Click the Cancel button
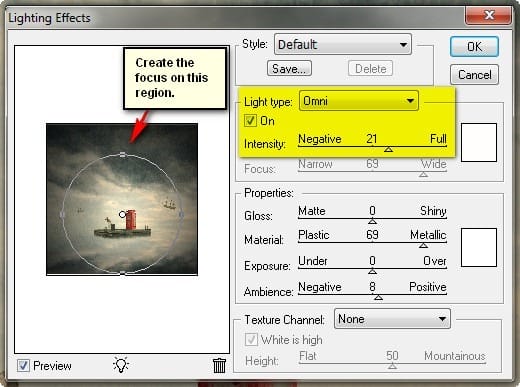The width and height of the screenshot is (520, 387). [474, 75]
